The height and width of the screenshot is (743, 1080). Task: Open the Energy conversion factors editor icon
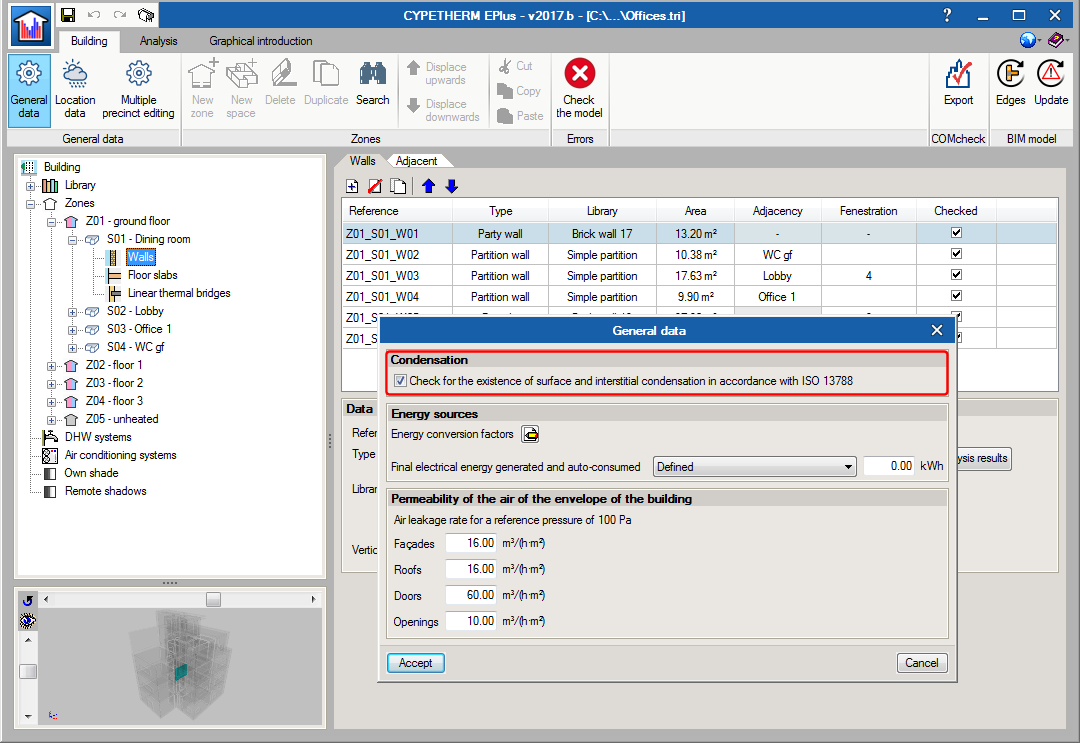(x=530, y=434)
